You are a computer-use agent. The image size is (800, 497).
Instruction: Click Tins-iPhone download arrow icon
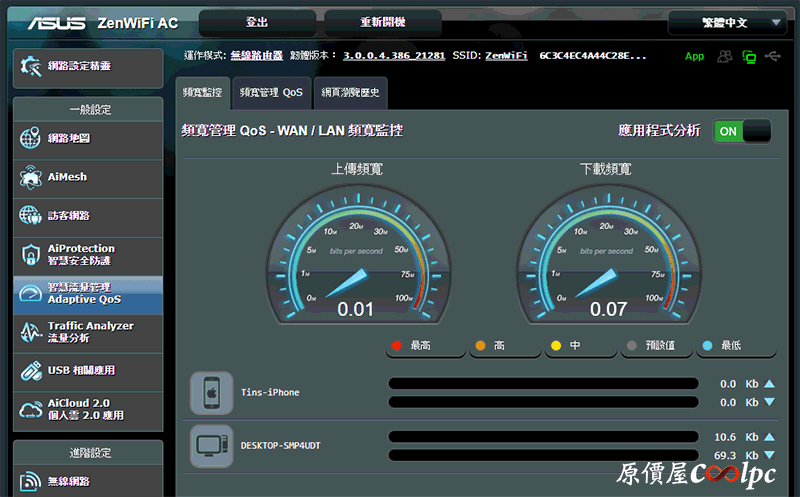point(770,402)
